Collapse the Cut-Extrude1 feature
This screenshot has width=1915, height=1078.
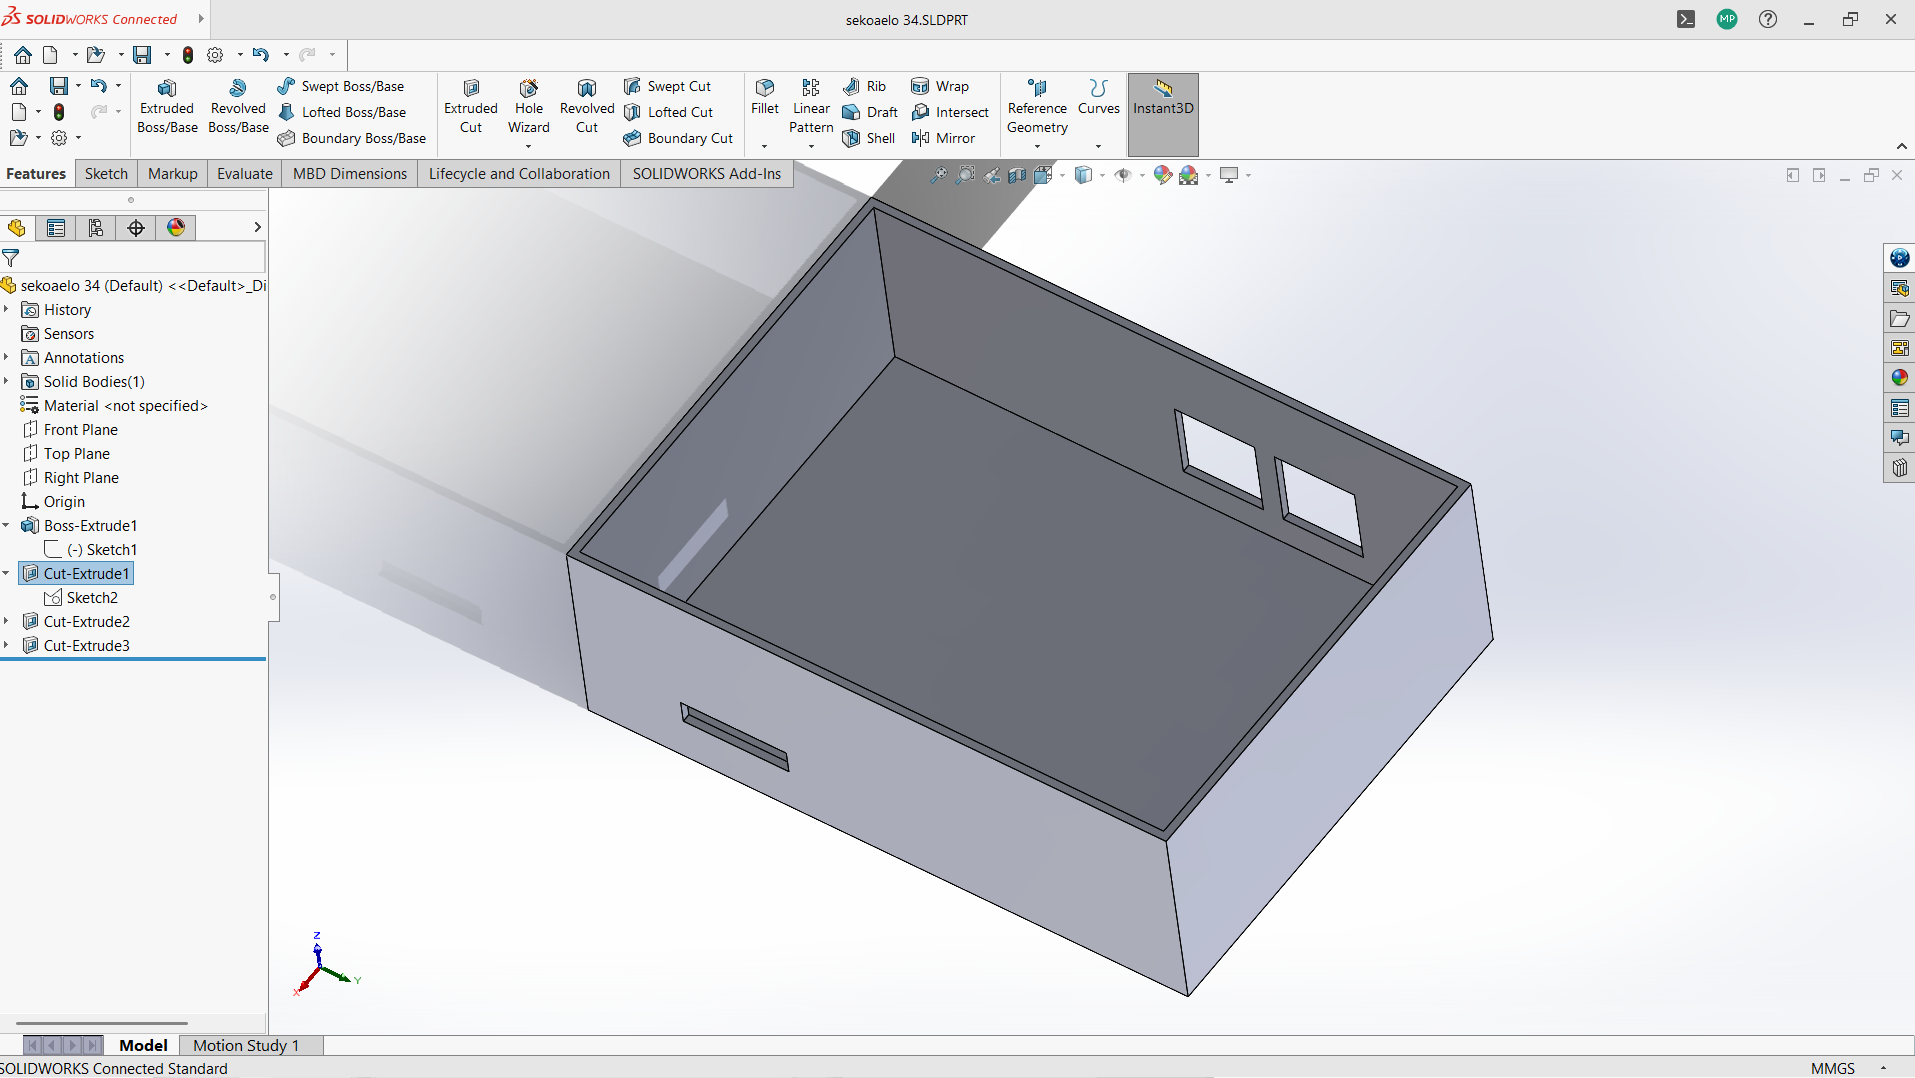click(x=6, y=574)
